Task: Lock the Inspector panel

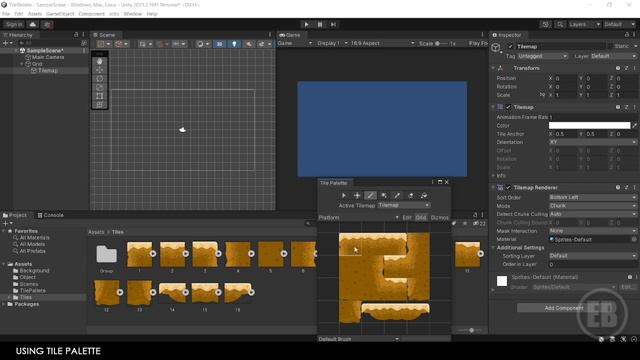Action: [627, 35]
